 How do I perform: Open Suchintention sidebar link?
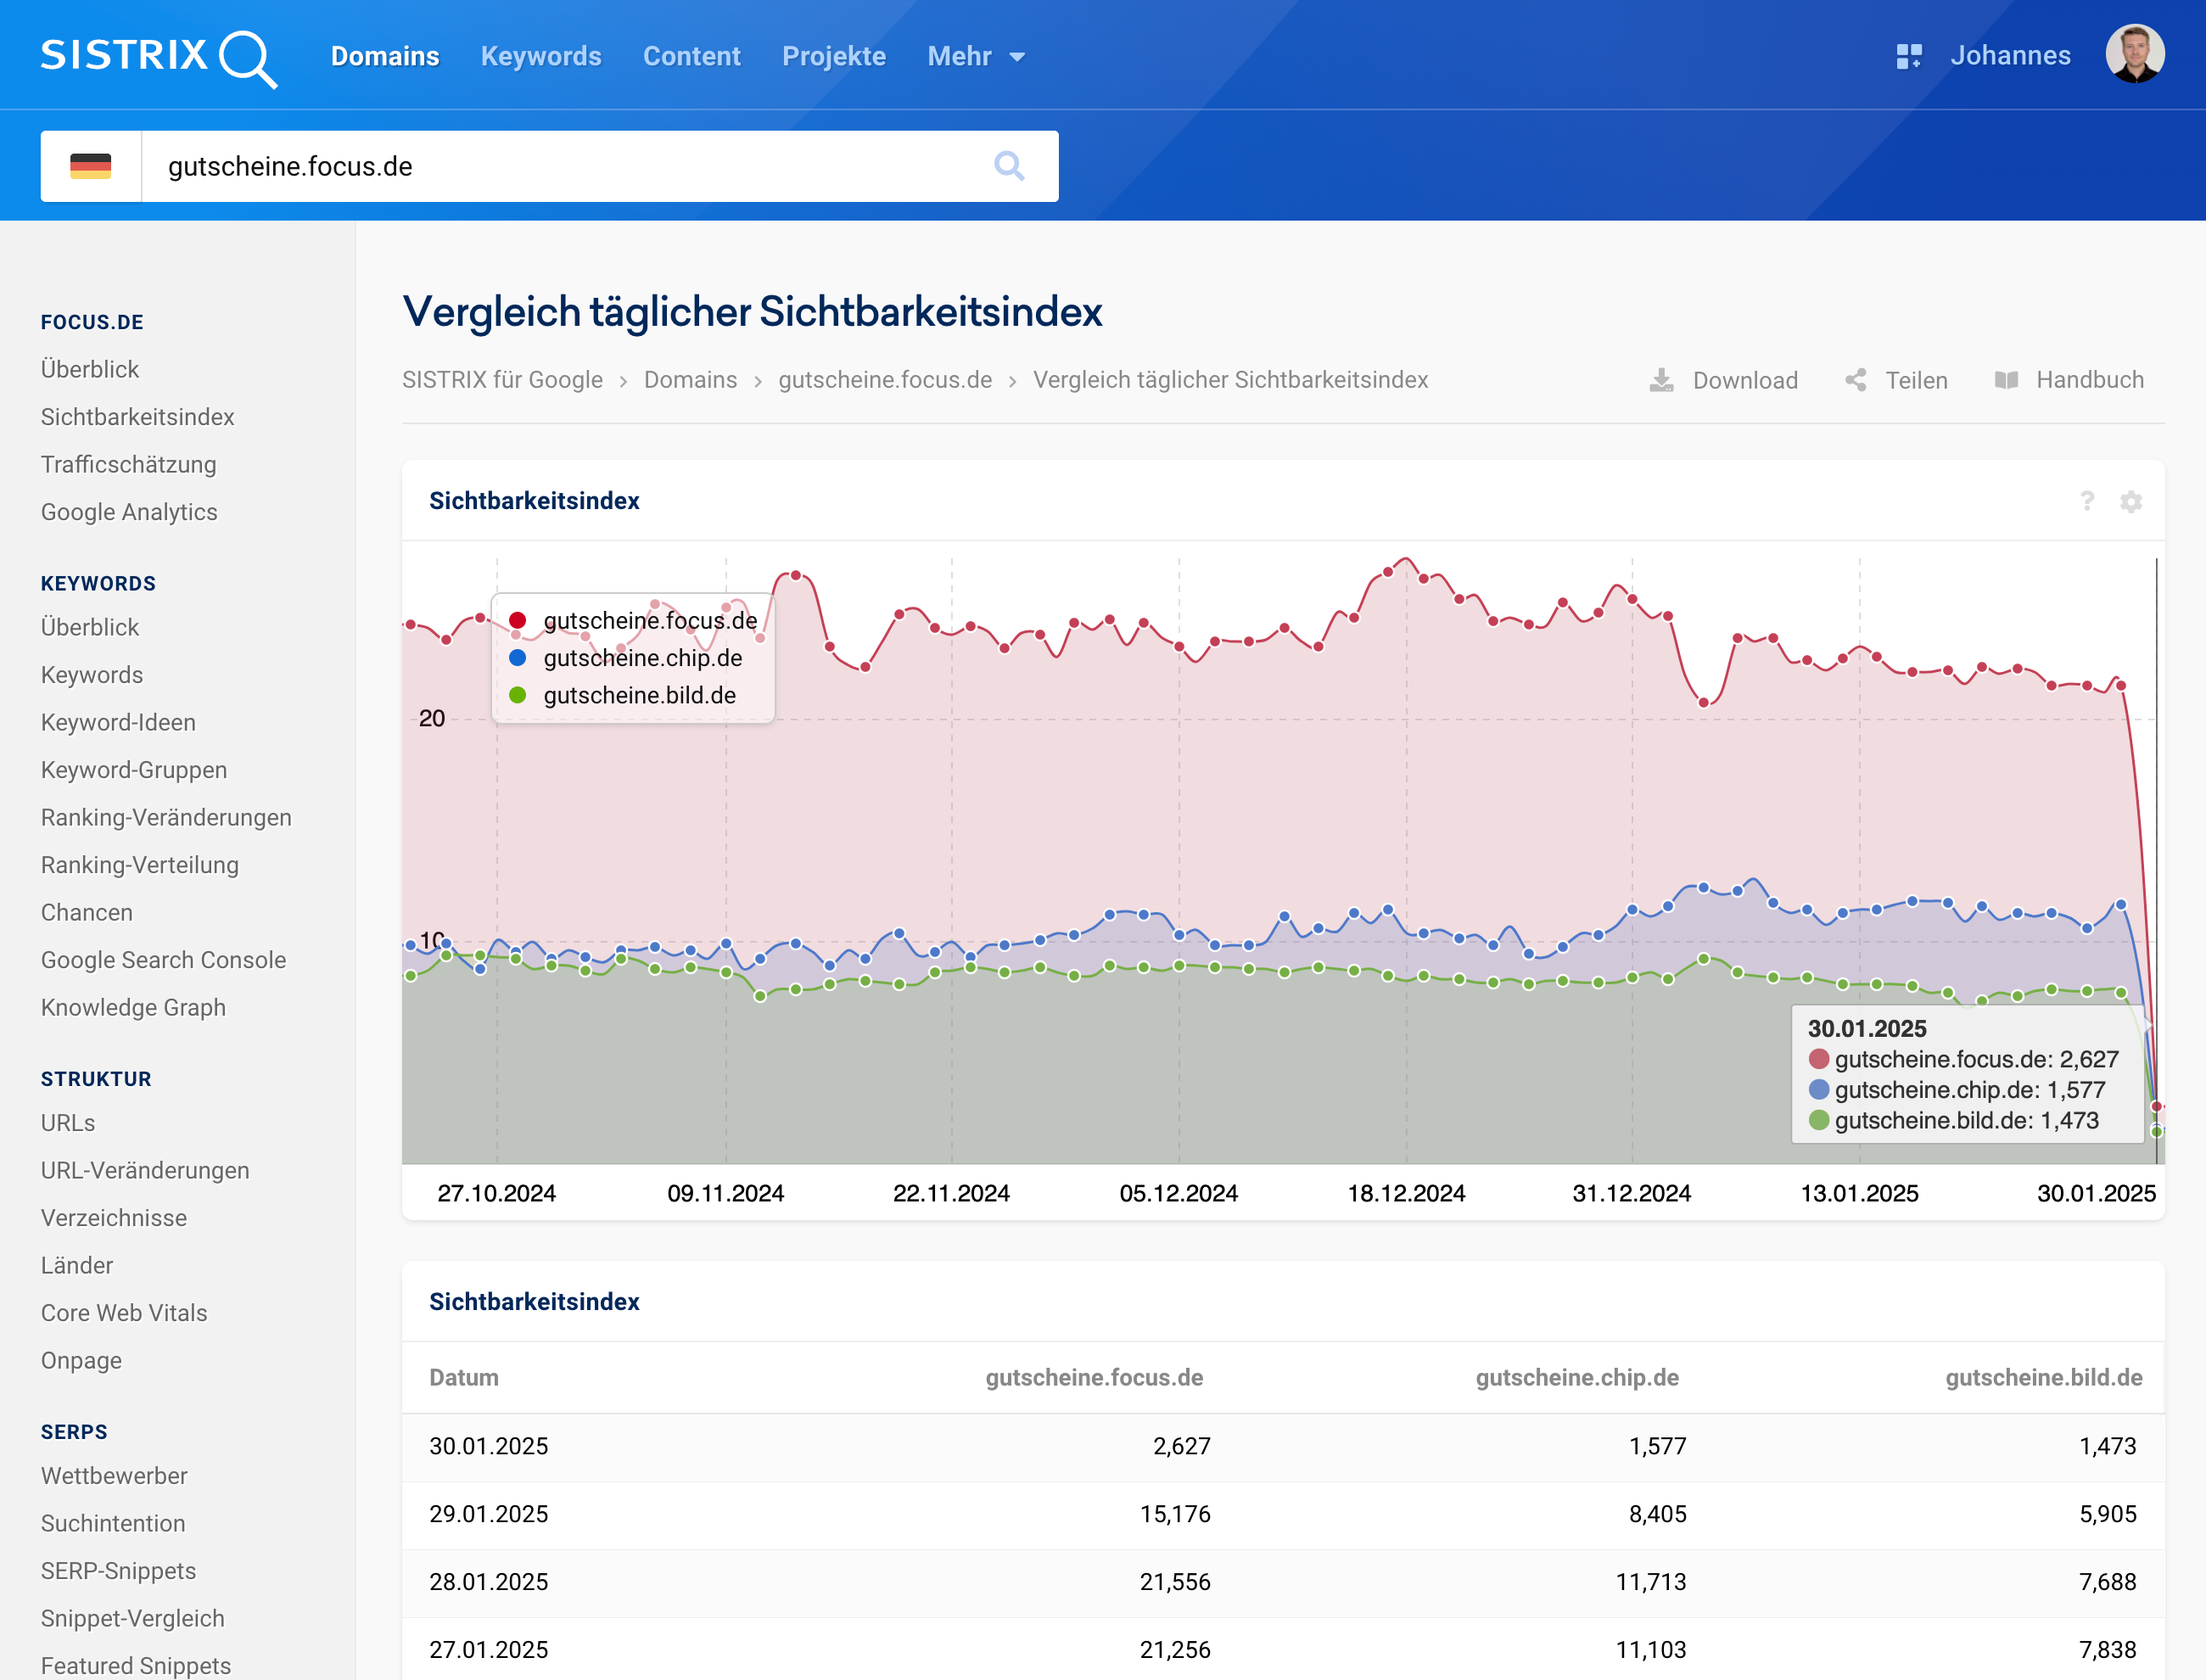(x=113, y=1523)
